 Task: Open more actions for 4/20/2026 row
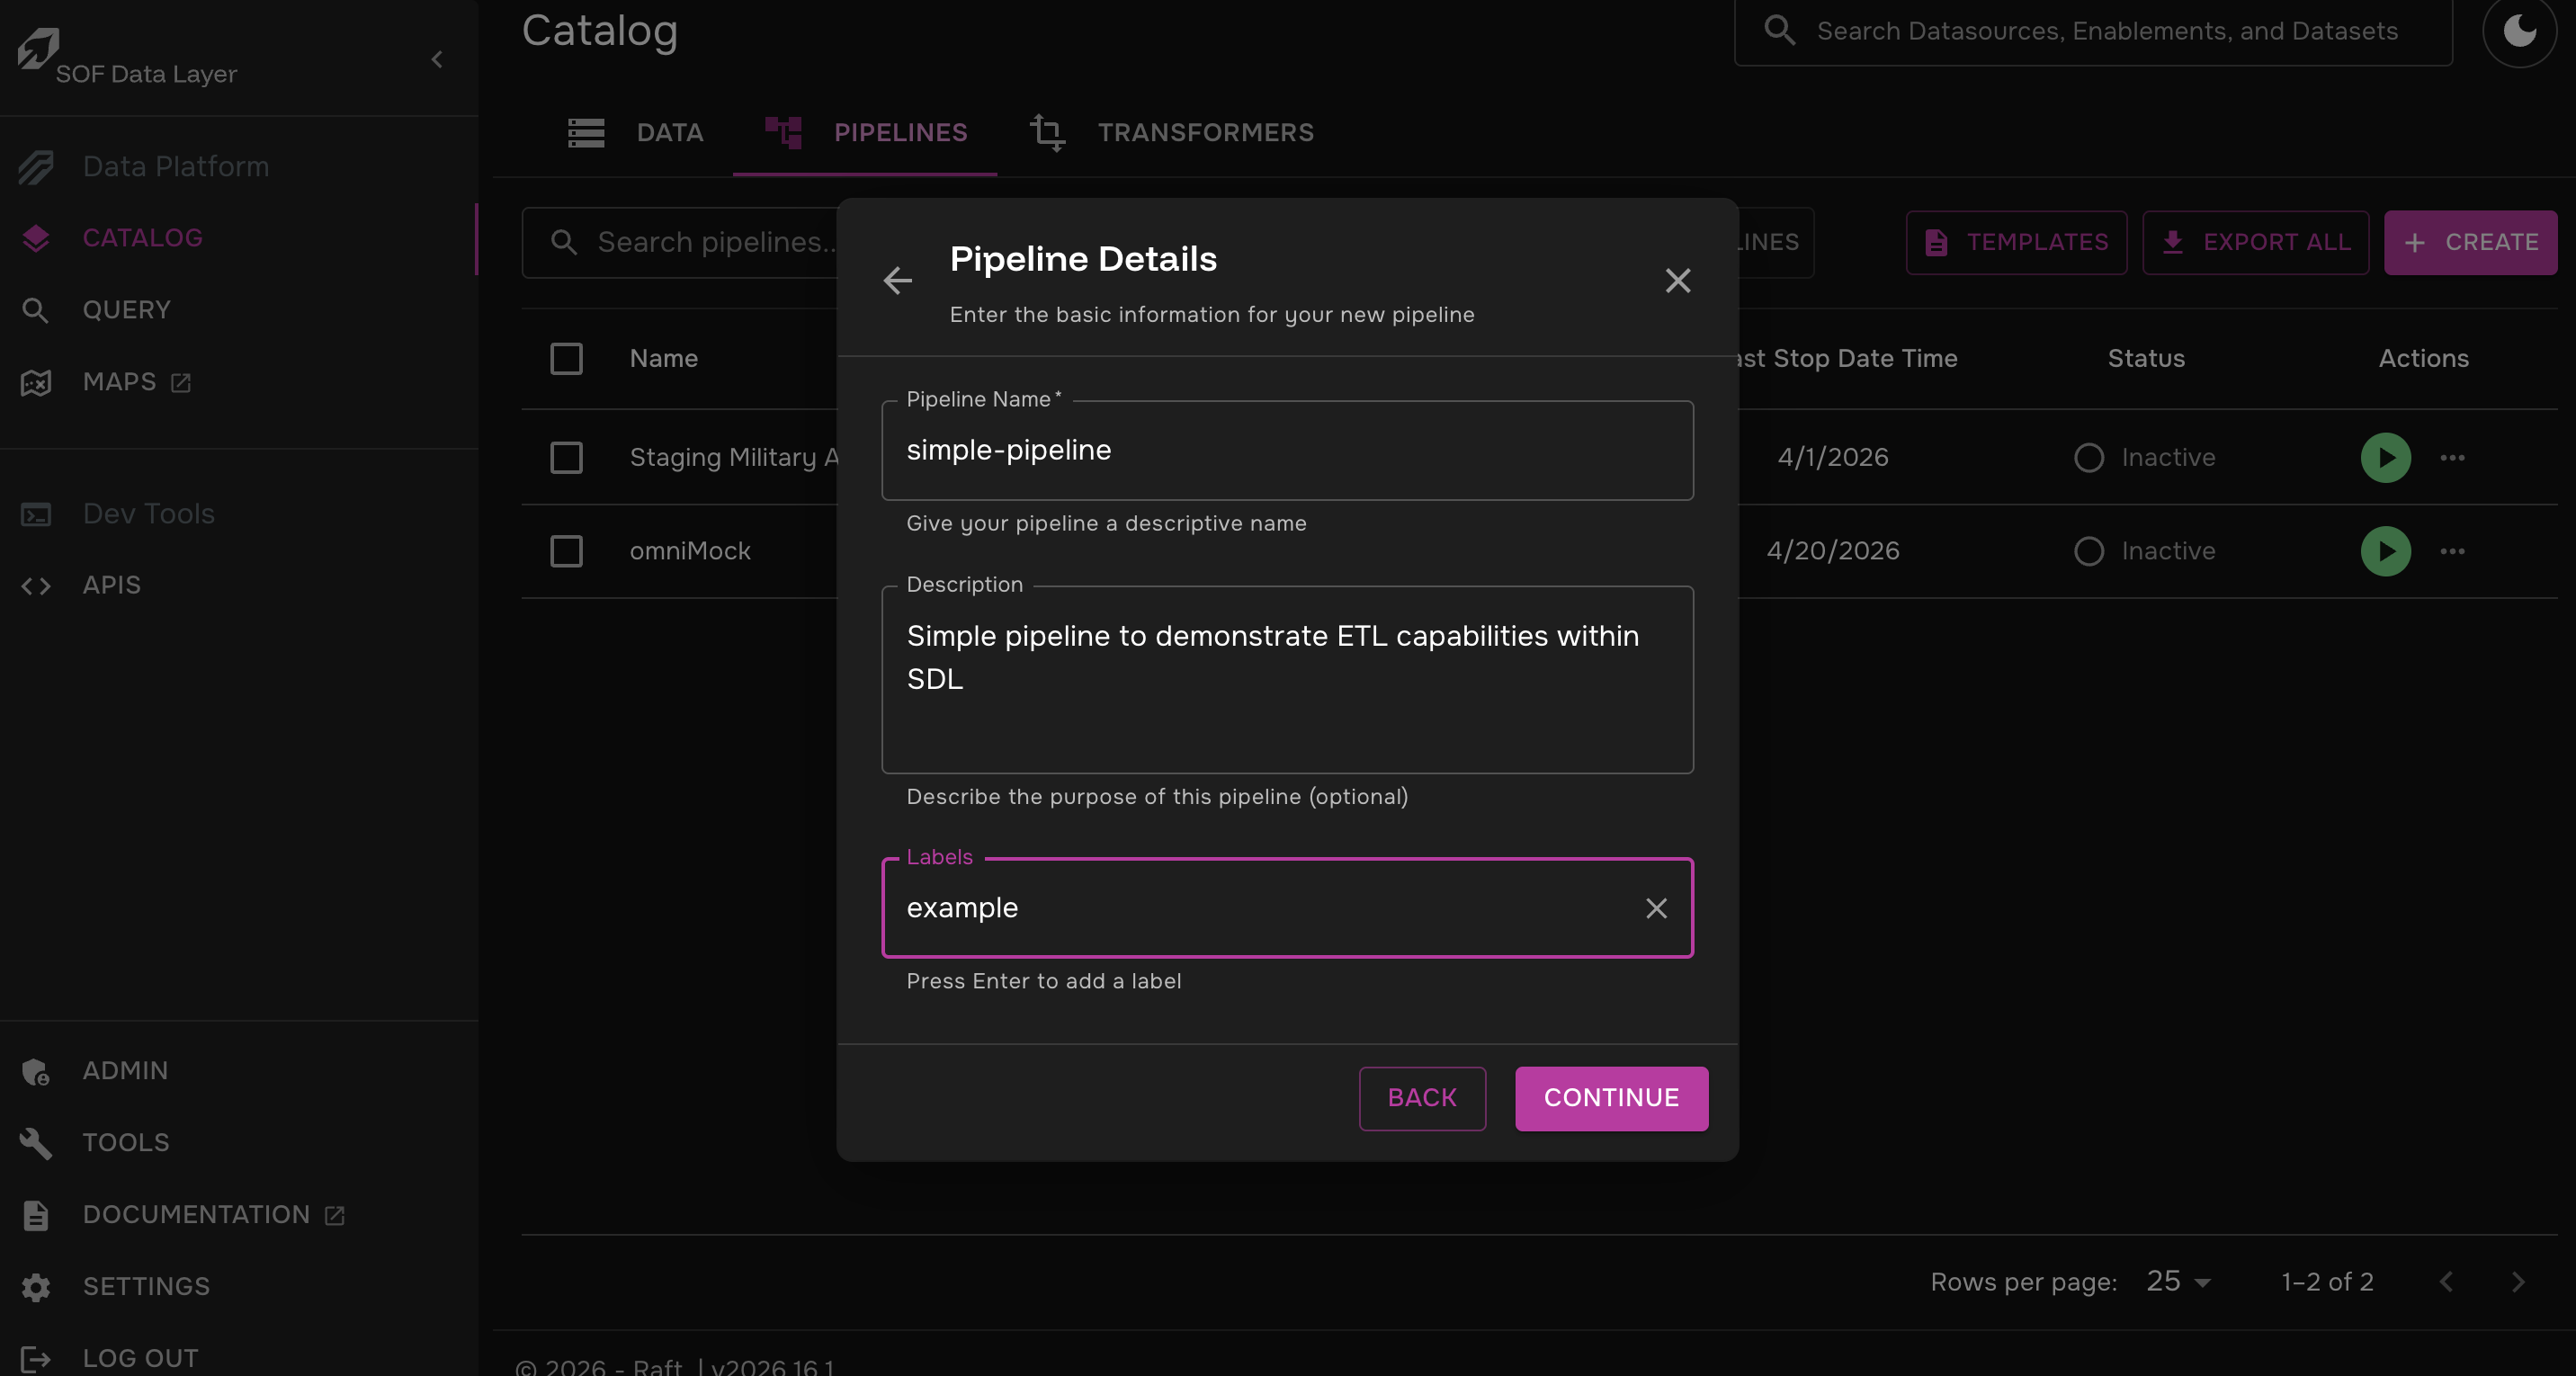[x=2452, y=551]
